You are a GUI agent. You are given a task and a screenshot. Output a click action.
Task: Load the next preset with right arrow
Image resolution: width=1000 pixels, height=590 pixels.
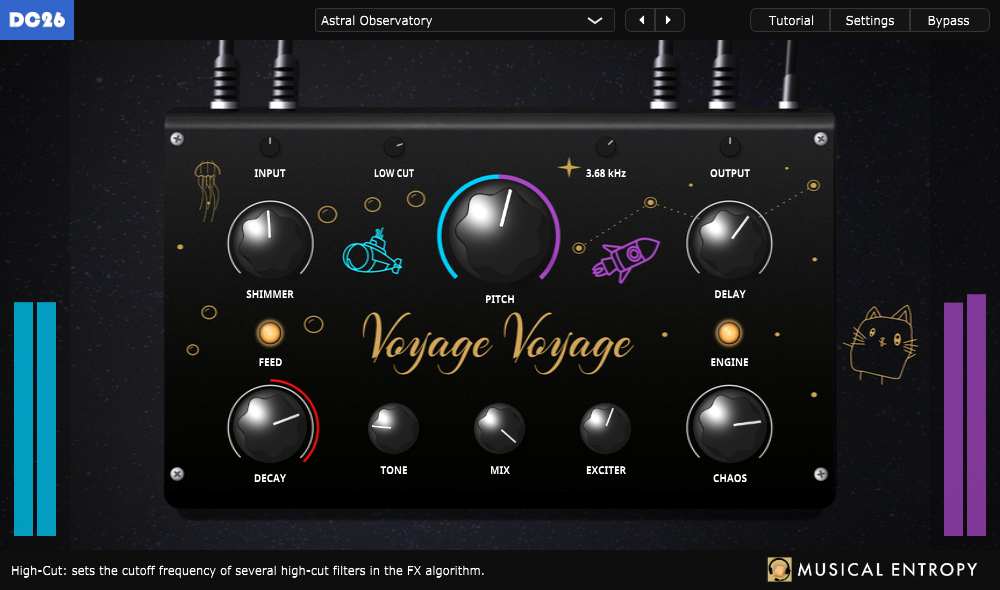coord(669,20)
